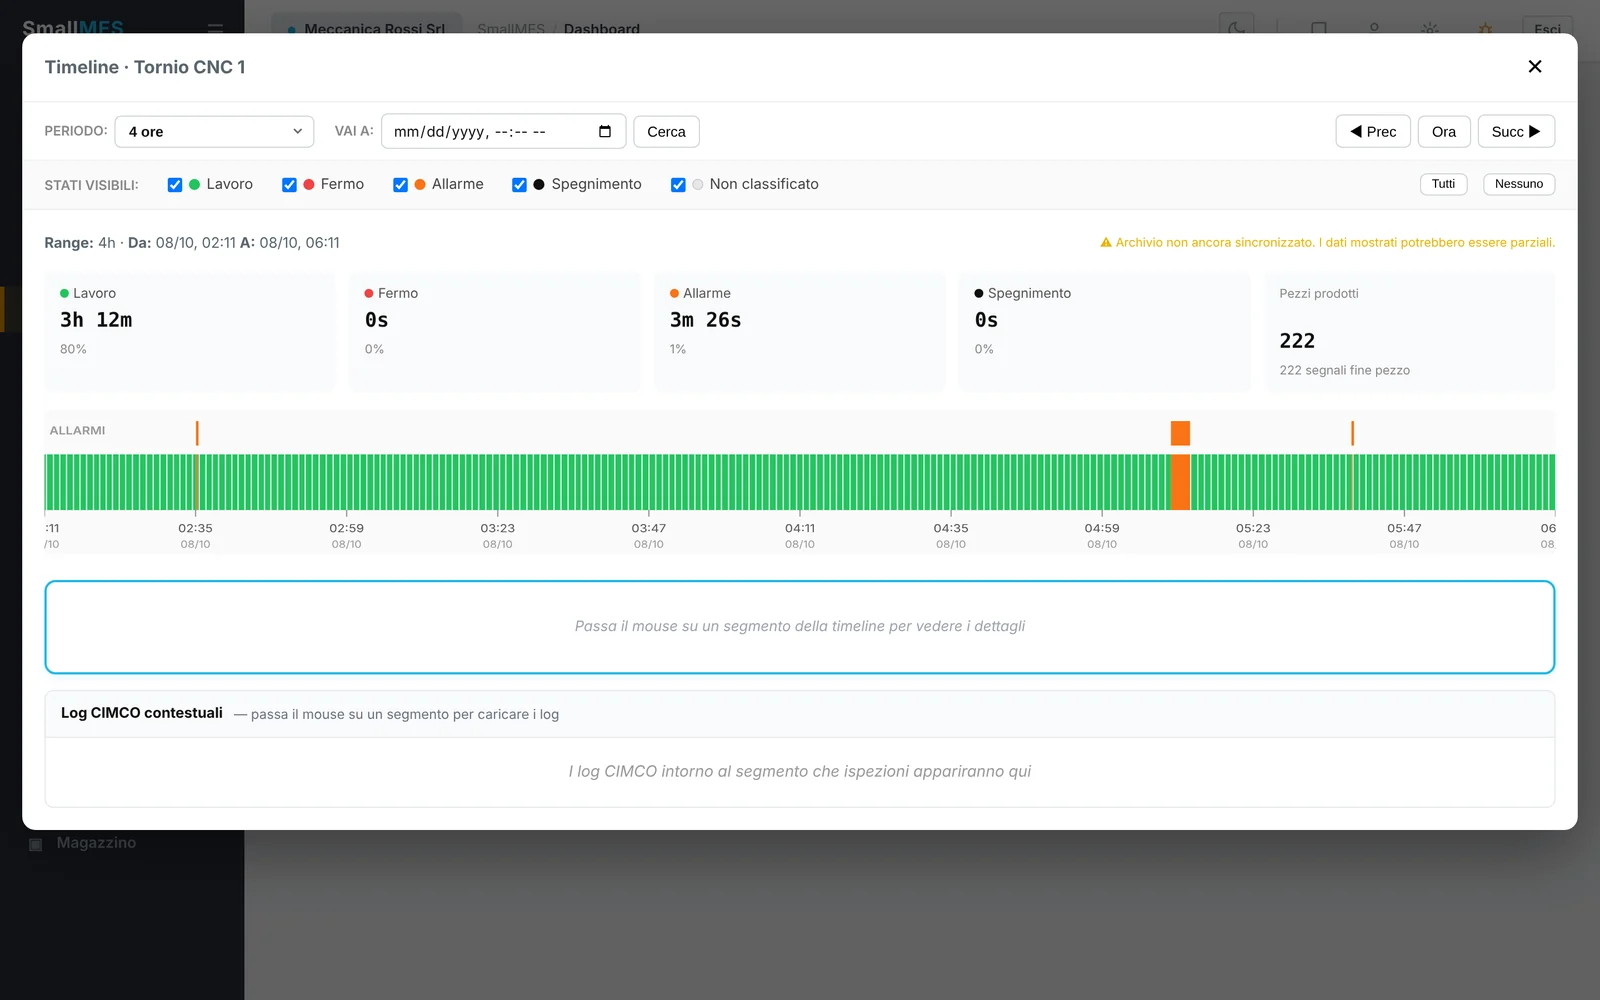Click the orange Allarme dot in visible states
The width and height of the screenshot is (1600, 1000).
pyautogui.click(x=420, y=184)
